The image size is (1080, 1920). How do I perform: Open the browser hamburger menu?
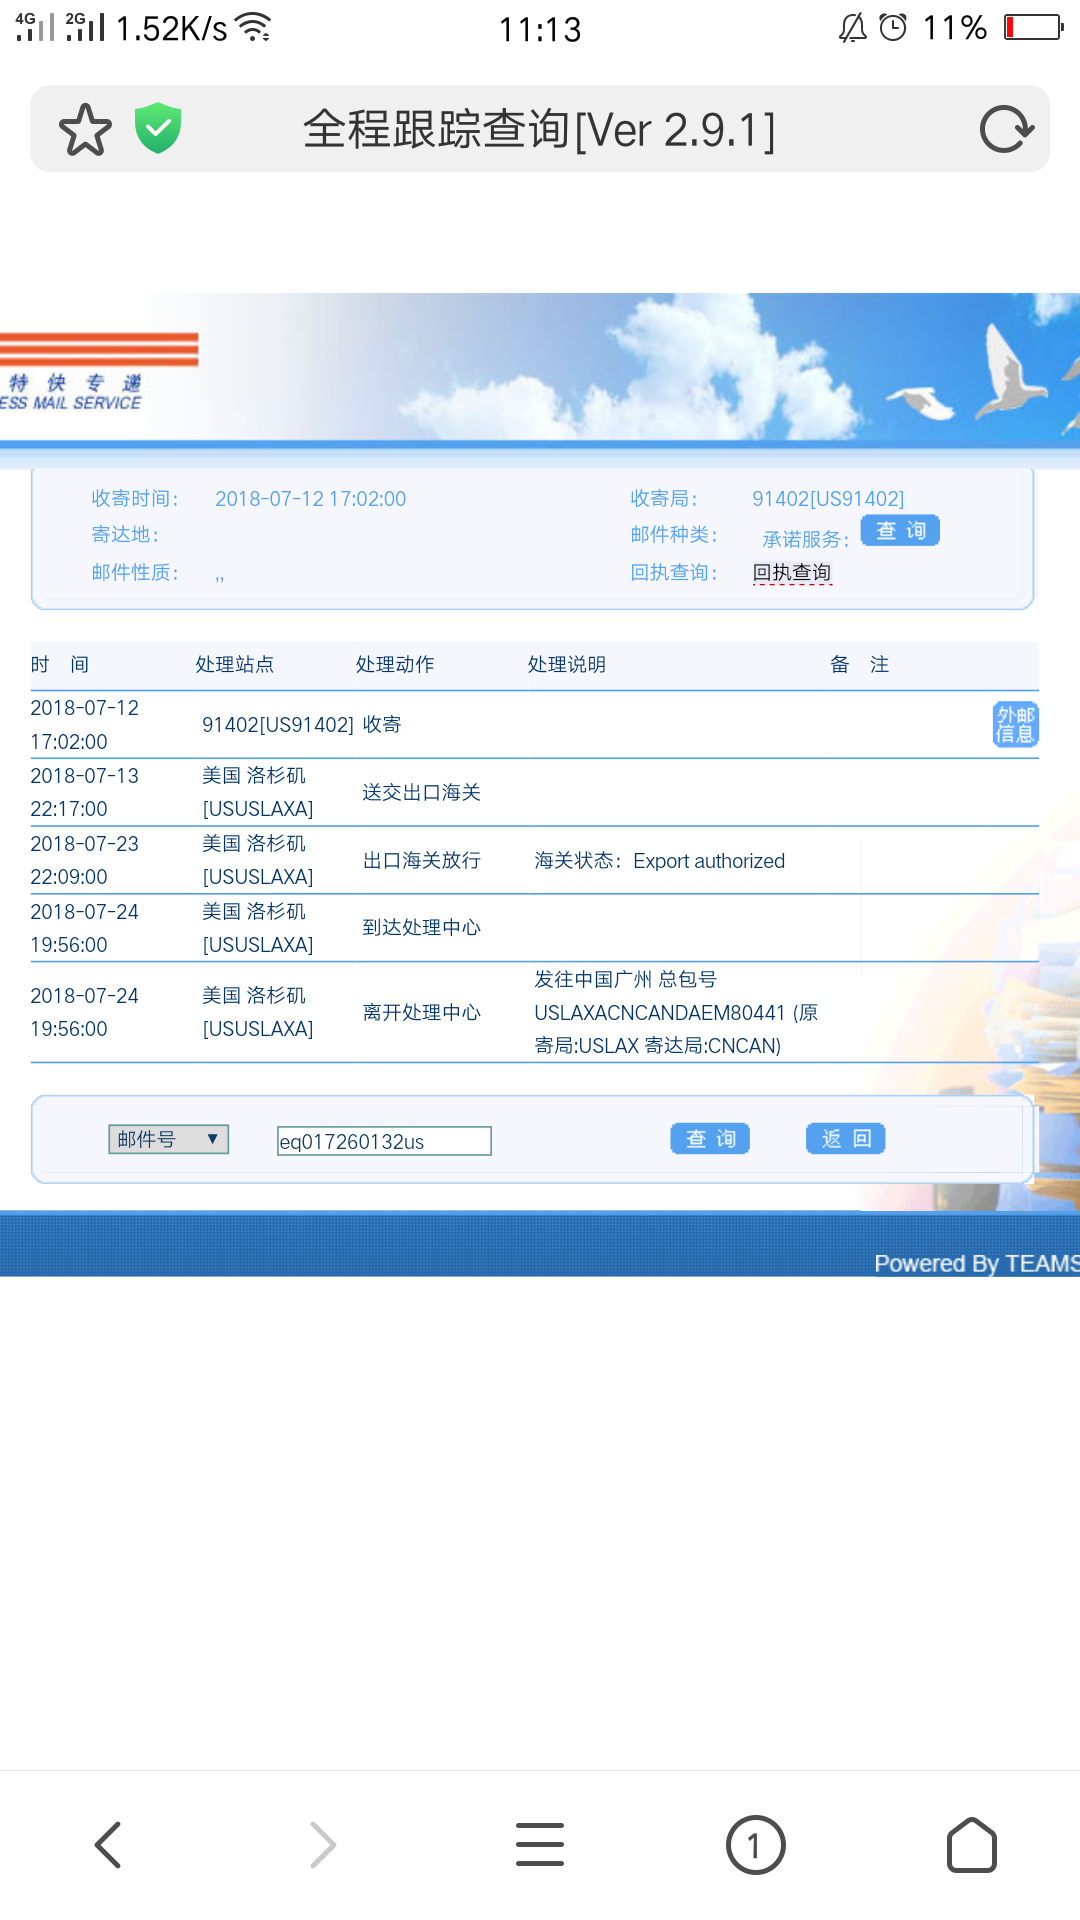pos(540,1845)
